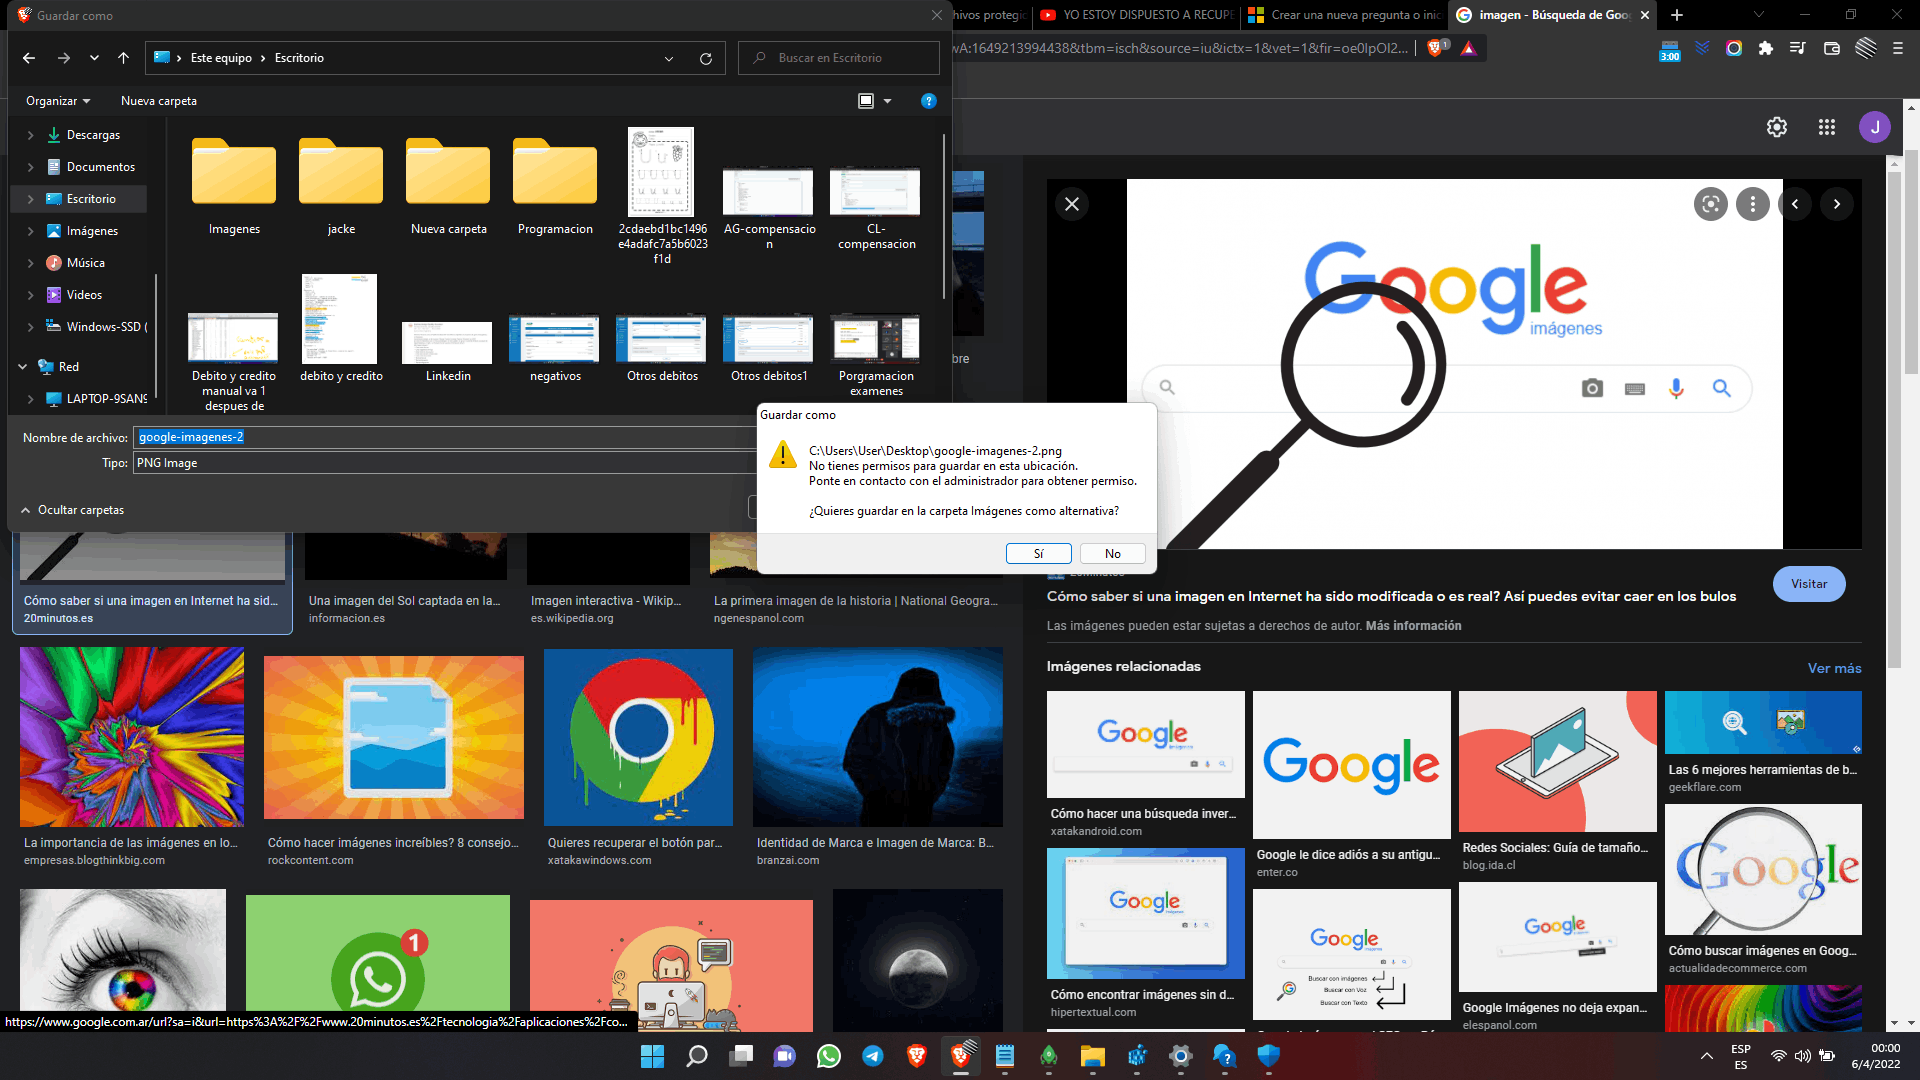Expand the Descargas tree node
Image resolution: width=1920 pixels, height=1080 pixels.
tap(30, 135)
